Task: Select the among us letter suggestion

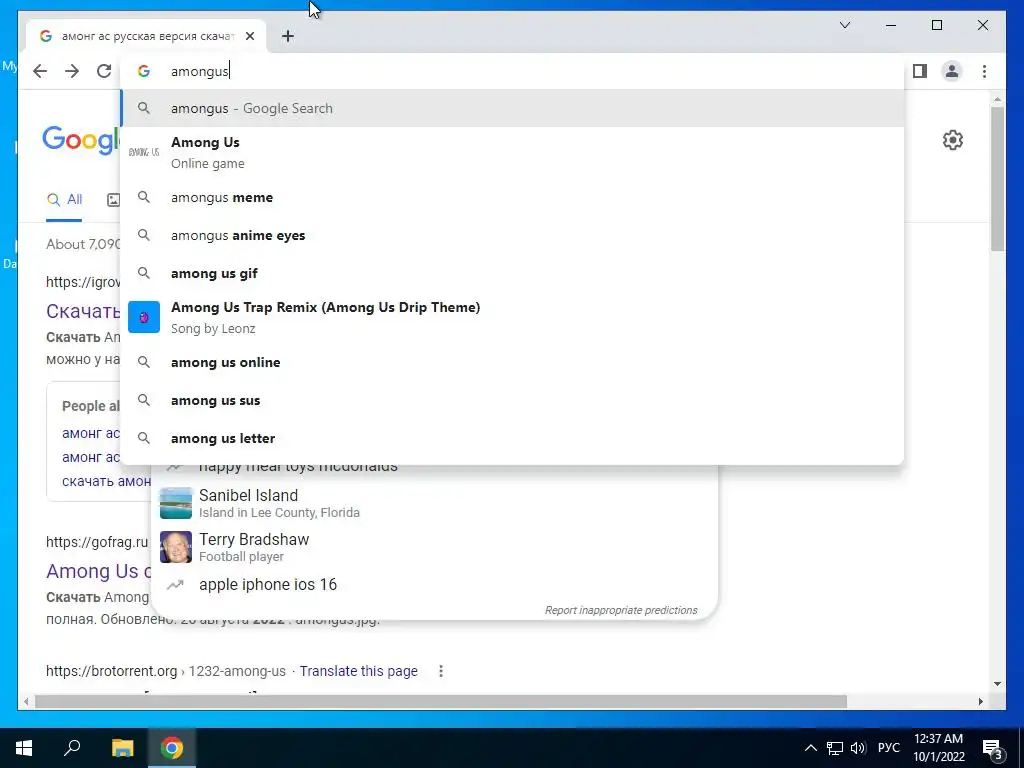Action: [x=513, y=438]
